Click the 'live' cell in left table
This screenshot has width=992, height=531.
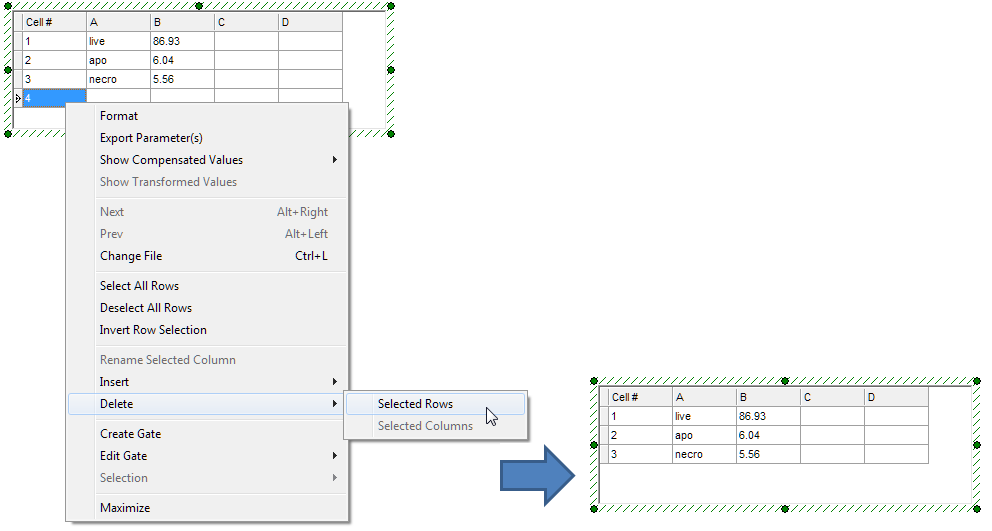coord(117,41)
